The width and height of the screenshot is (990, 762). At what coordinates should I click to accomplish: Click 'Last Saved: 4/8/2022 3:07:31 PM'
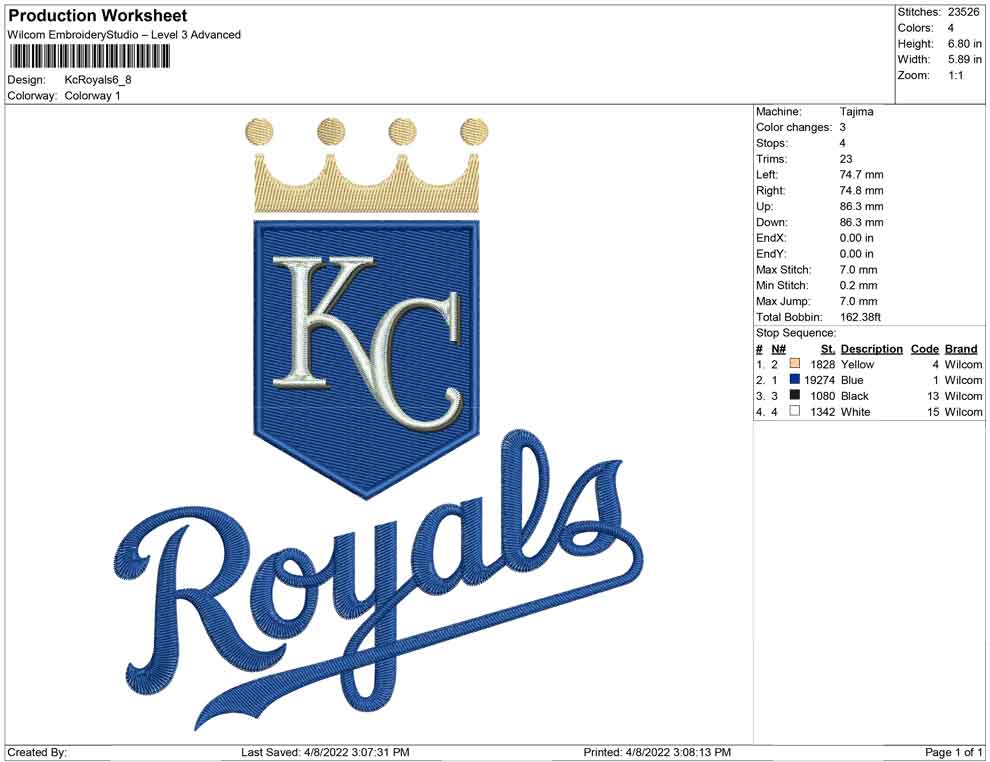pos(325,752)
